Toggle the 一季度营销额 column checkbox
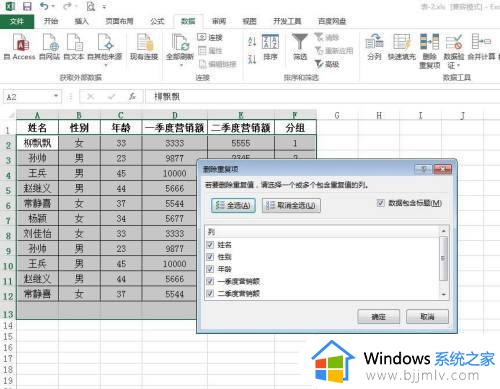 pyautogui.click(x=210, y=281)
